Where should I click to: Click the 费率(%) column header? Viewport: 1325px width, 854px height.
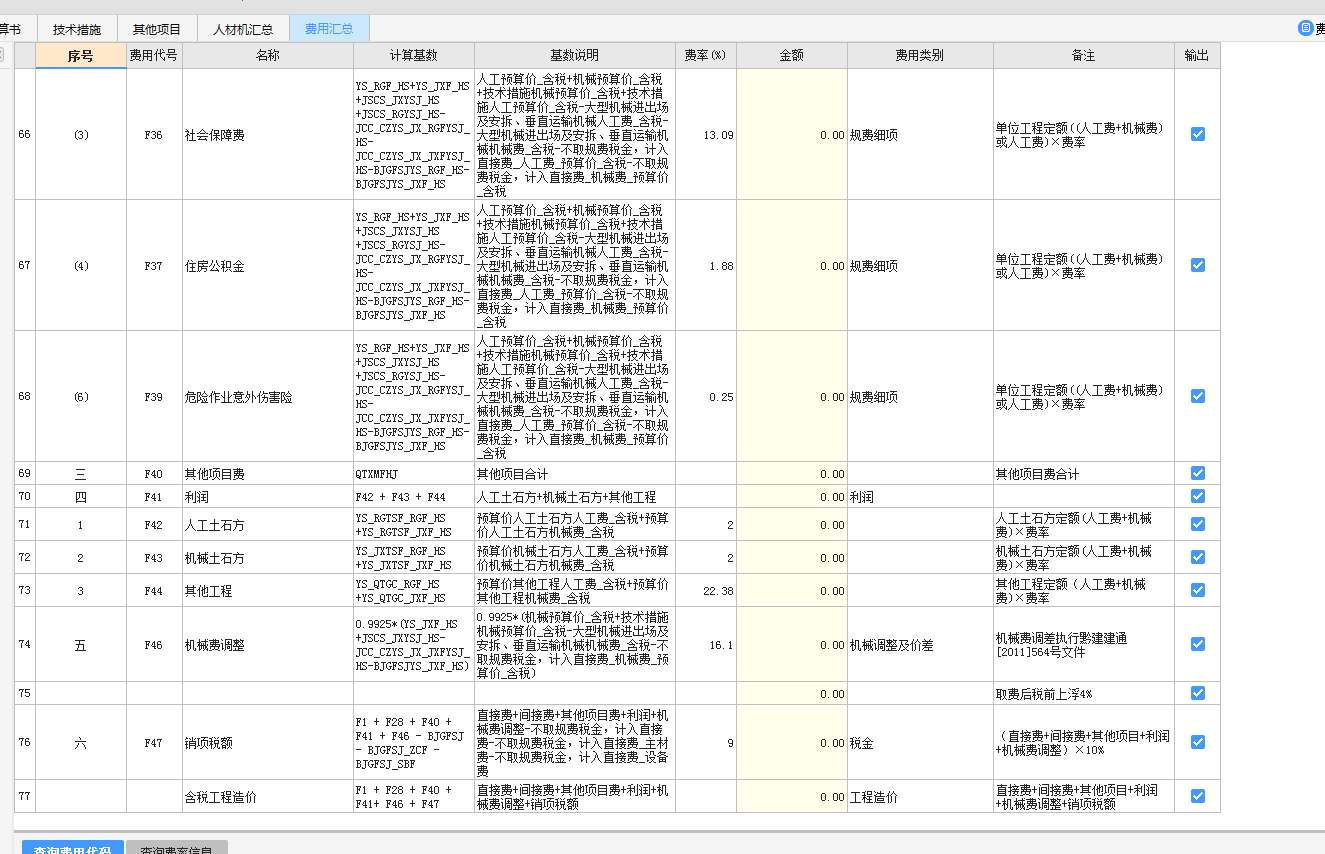click(x=705, y=56)
